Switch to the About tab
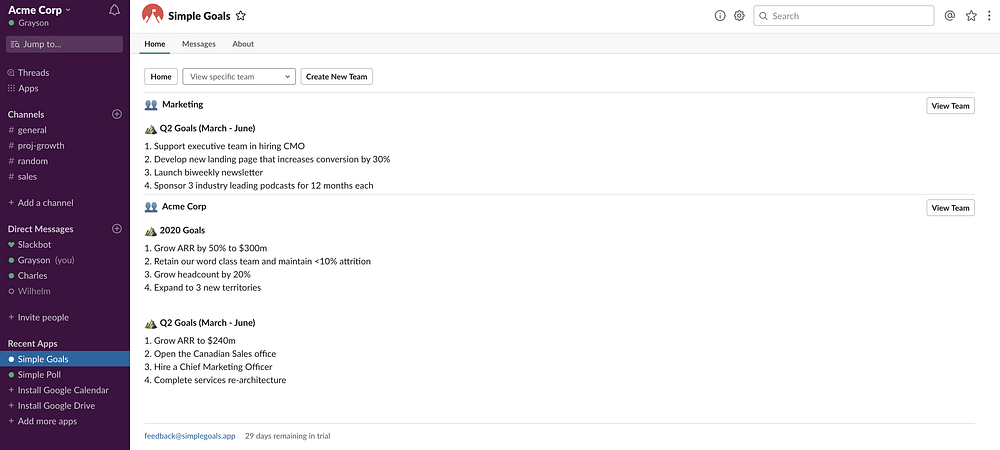1000x450 pixels. pos(243,44)
